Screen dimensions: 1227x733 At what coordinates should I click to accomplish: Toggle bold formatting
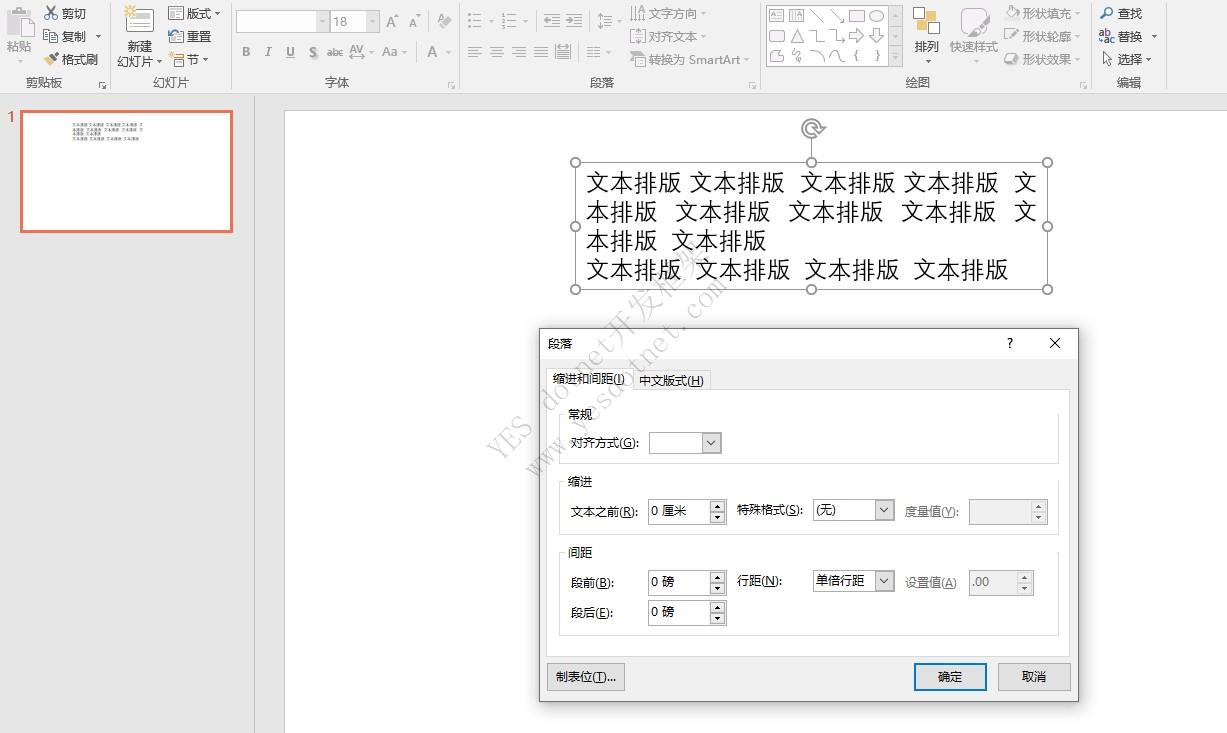tap(246, 52)
